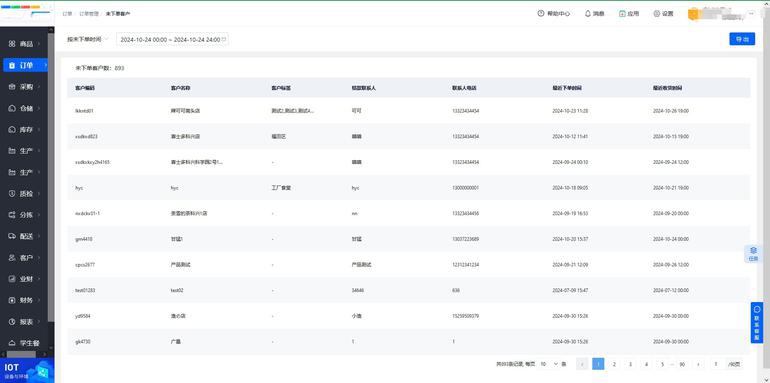The image size is (770, 383).
Task: Open 设置 in the top bar
Action: click(663, 14)
